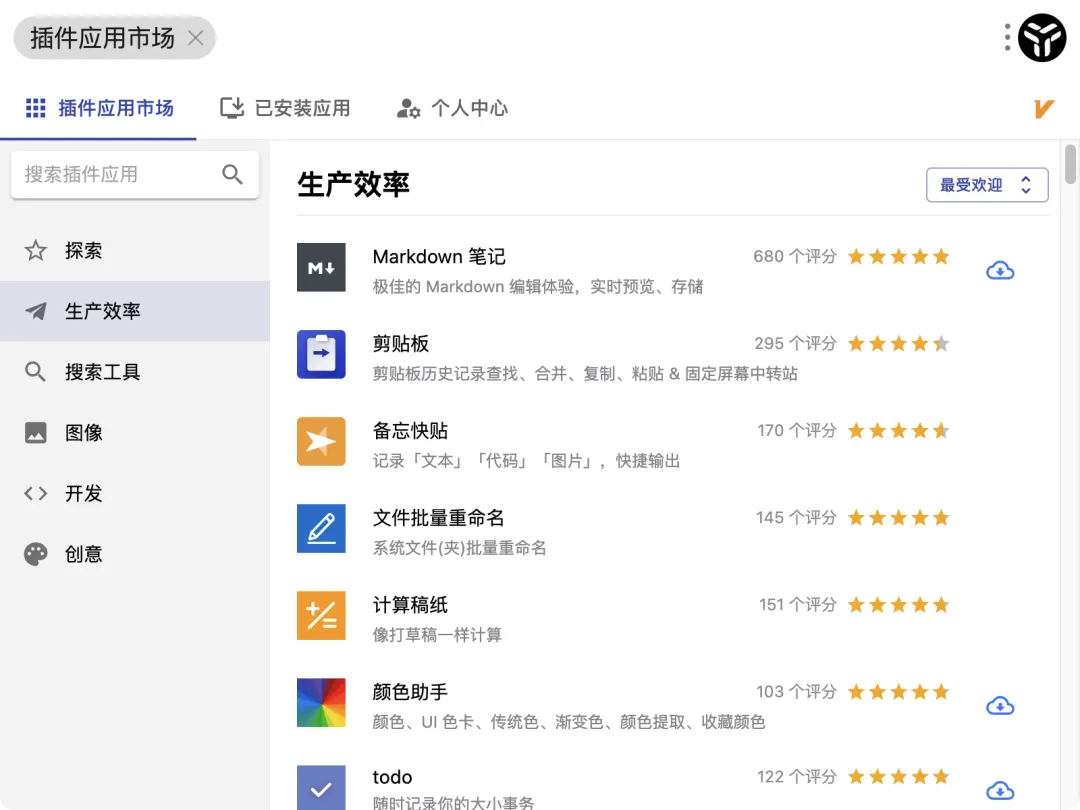
Task: Click the 295 个评分 rating count
Action: pos(796,343)
